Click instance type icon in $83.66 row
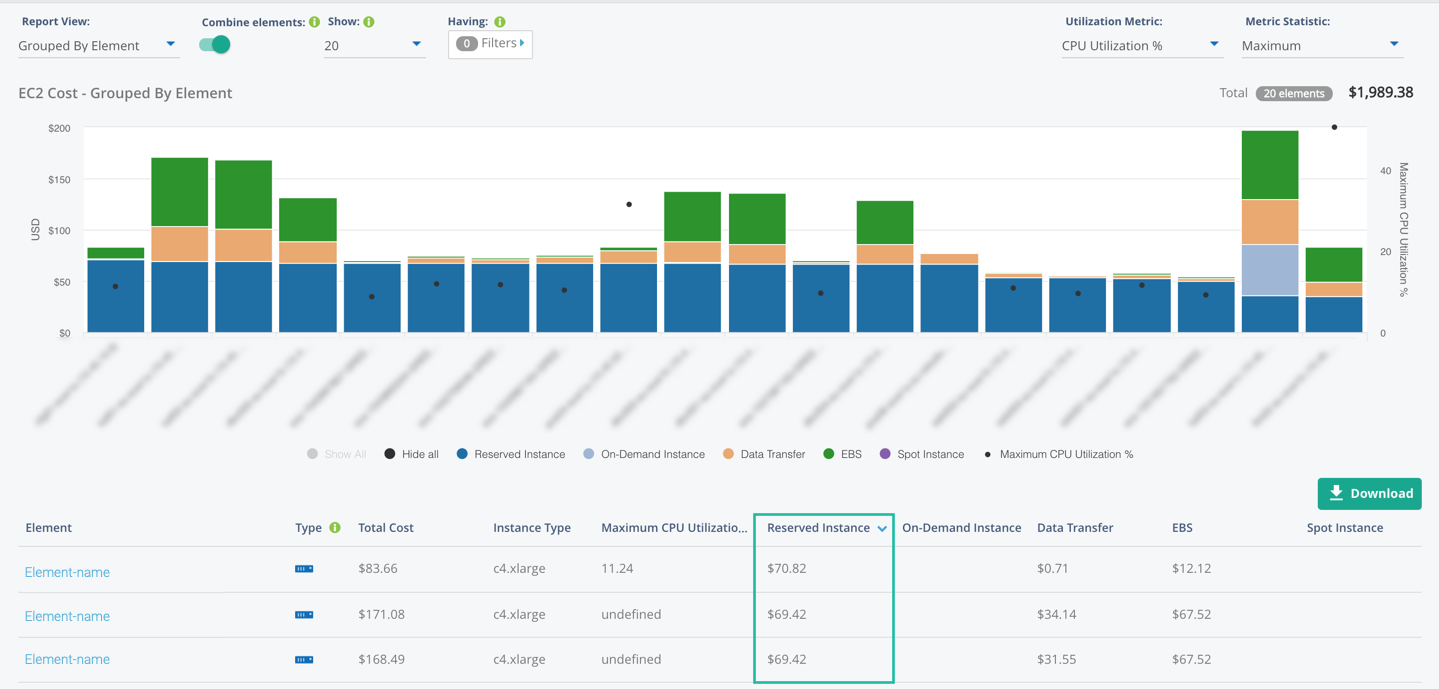Screen dimensions: 1439x689 (x=304, y=569)
